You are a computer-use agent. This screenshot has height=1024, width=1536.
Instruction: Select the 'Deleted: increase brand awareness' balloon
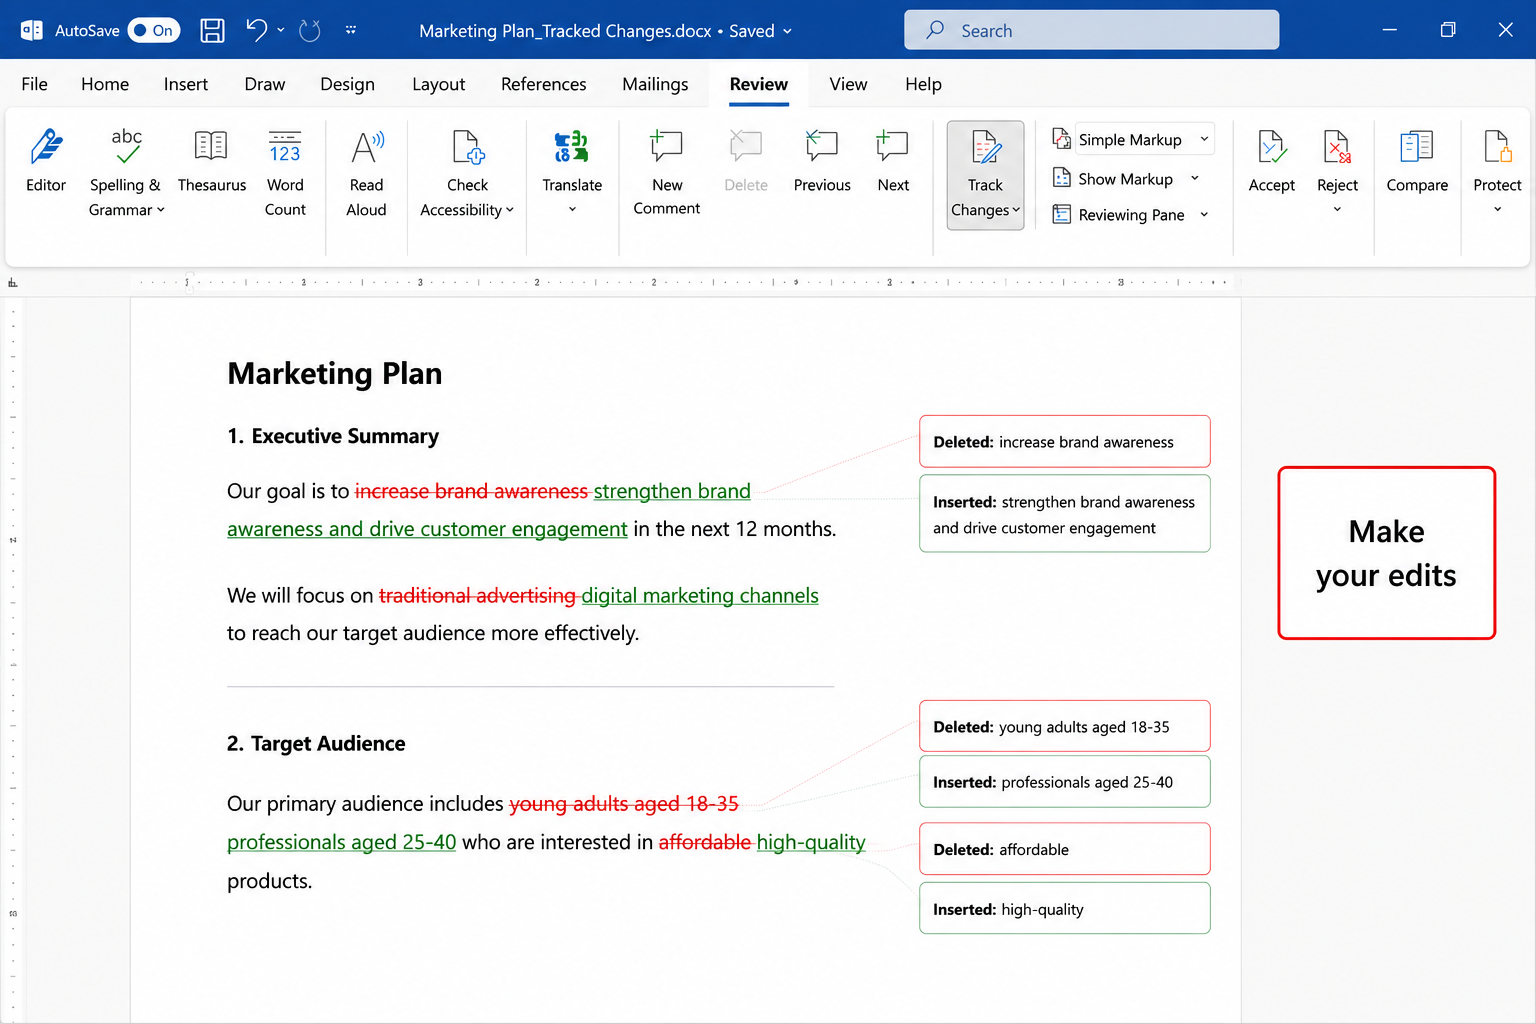click(1065, 441)
